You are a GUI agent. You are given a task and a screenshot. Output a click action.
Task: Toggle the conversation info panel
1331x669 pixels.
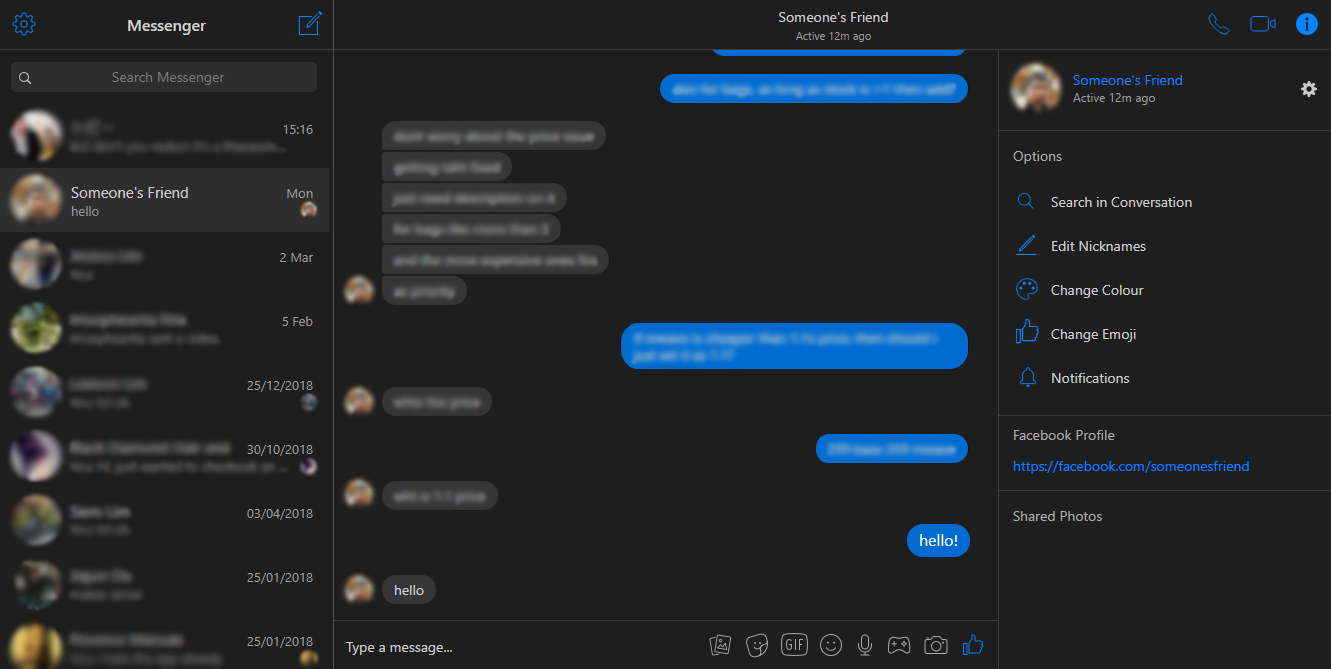pyautogui.click(x=1307, y=24)
